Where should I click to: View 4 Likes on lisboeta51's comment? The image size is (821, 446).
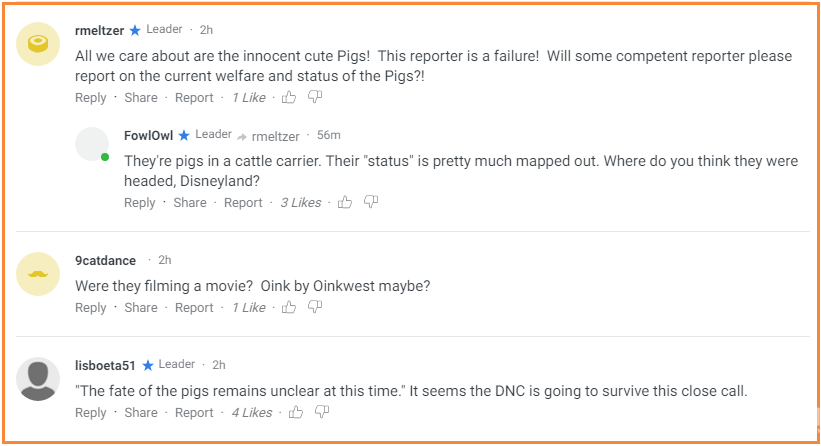tap(251, 413)
